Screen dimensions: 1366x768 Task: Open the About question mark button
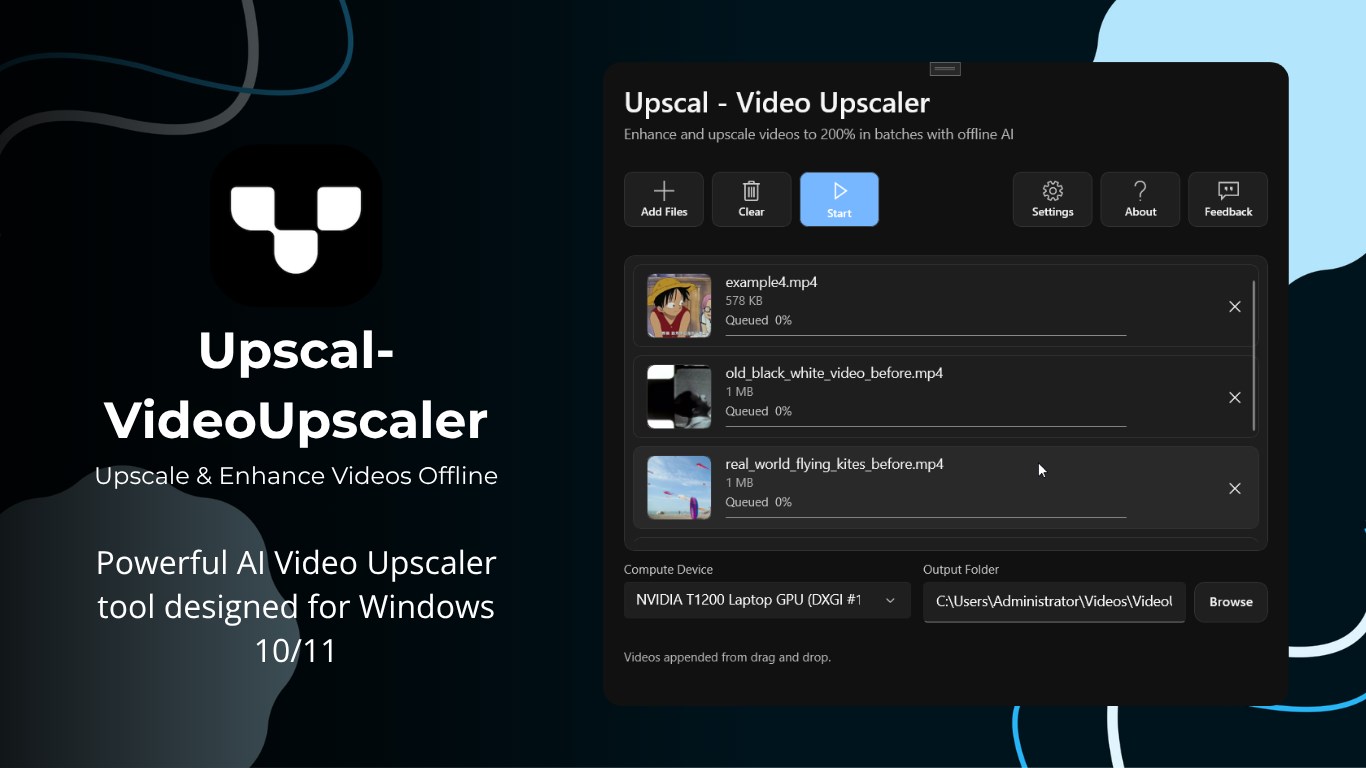1140,199
